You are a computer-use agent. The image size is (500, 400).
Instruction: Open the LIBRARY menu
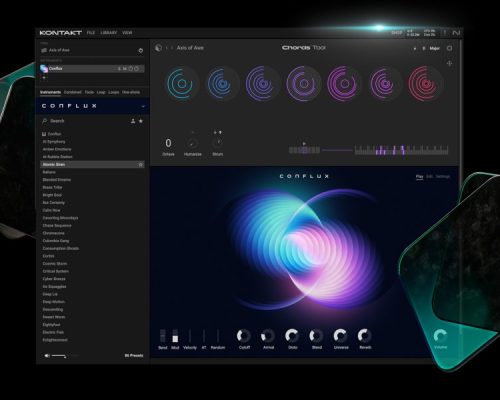coord(109,33)
